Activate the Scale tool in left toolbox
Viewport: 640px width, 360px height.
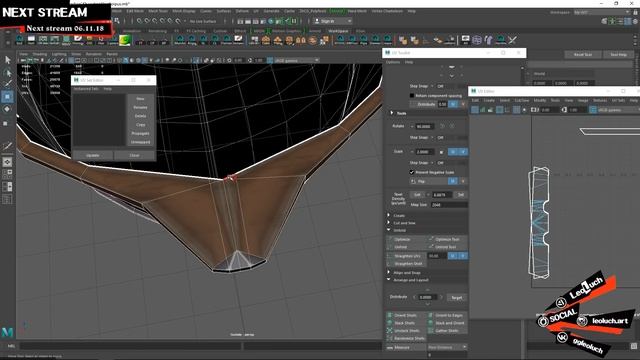click(6, 123)
